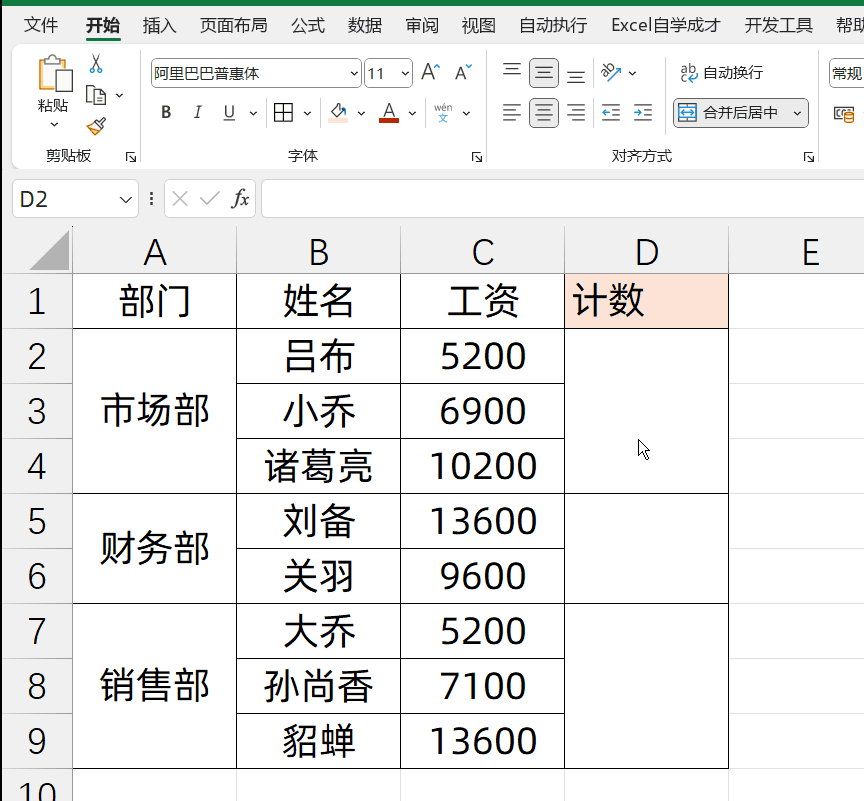Open the 插入 ribbon tab
Viewport: 864px width, 801px height.
point(159,25)
